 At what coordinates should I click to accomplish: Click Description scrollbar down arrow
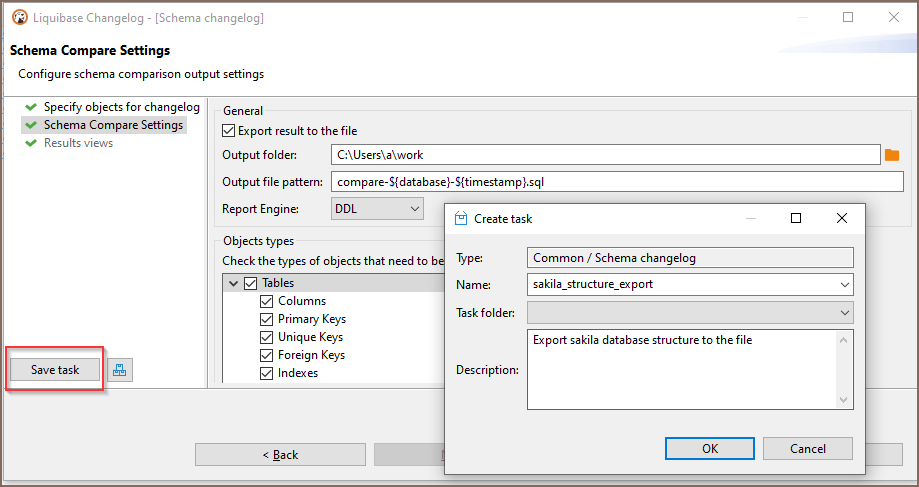click(x=843, y=400)
